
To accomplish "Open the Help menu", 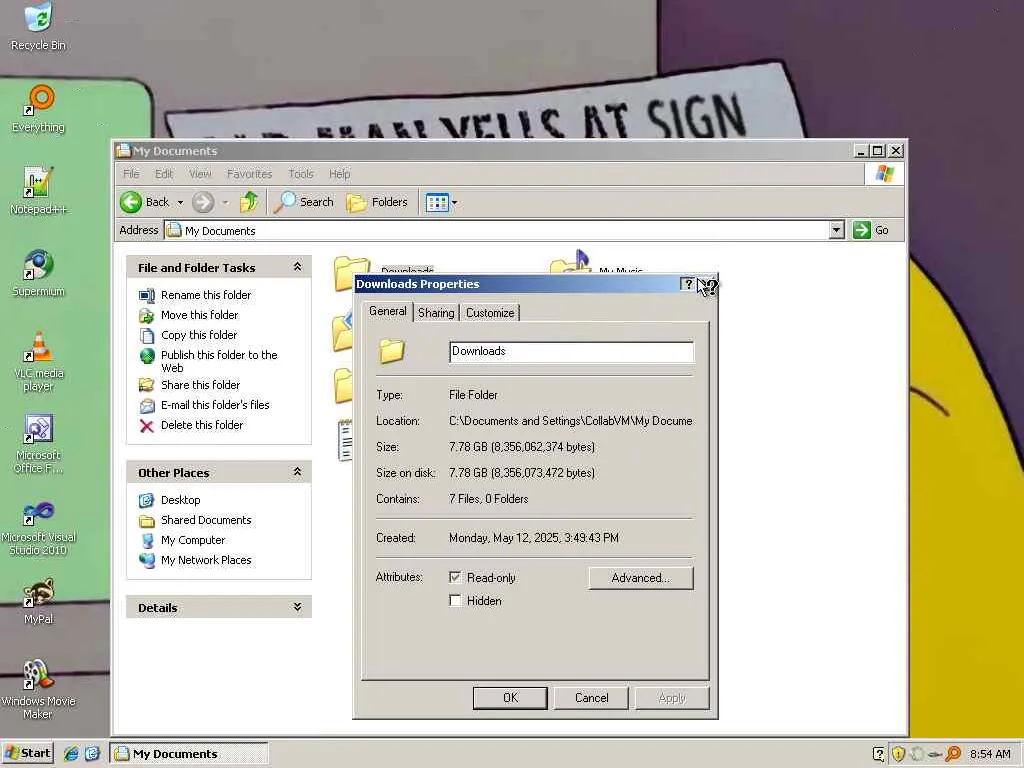I will pos(340,174).
